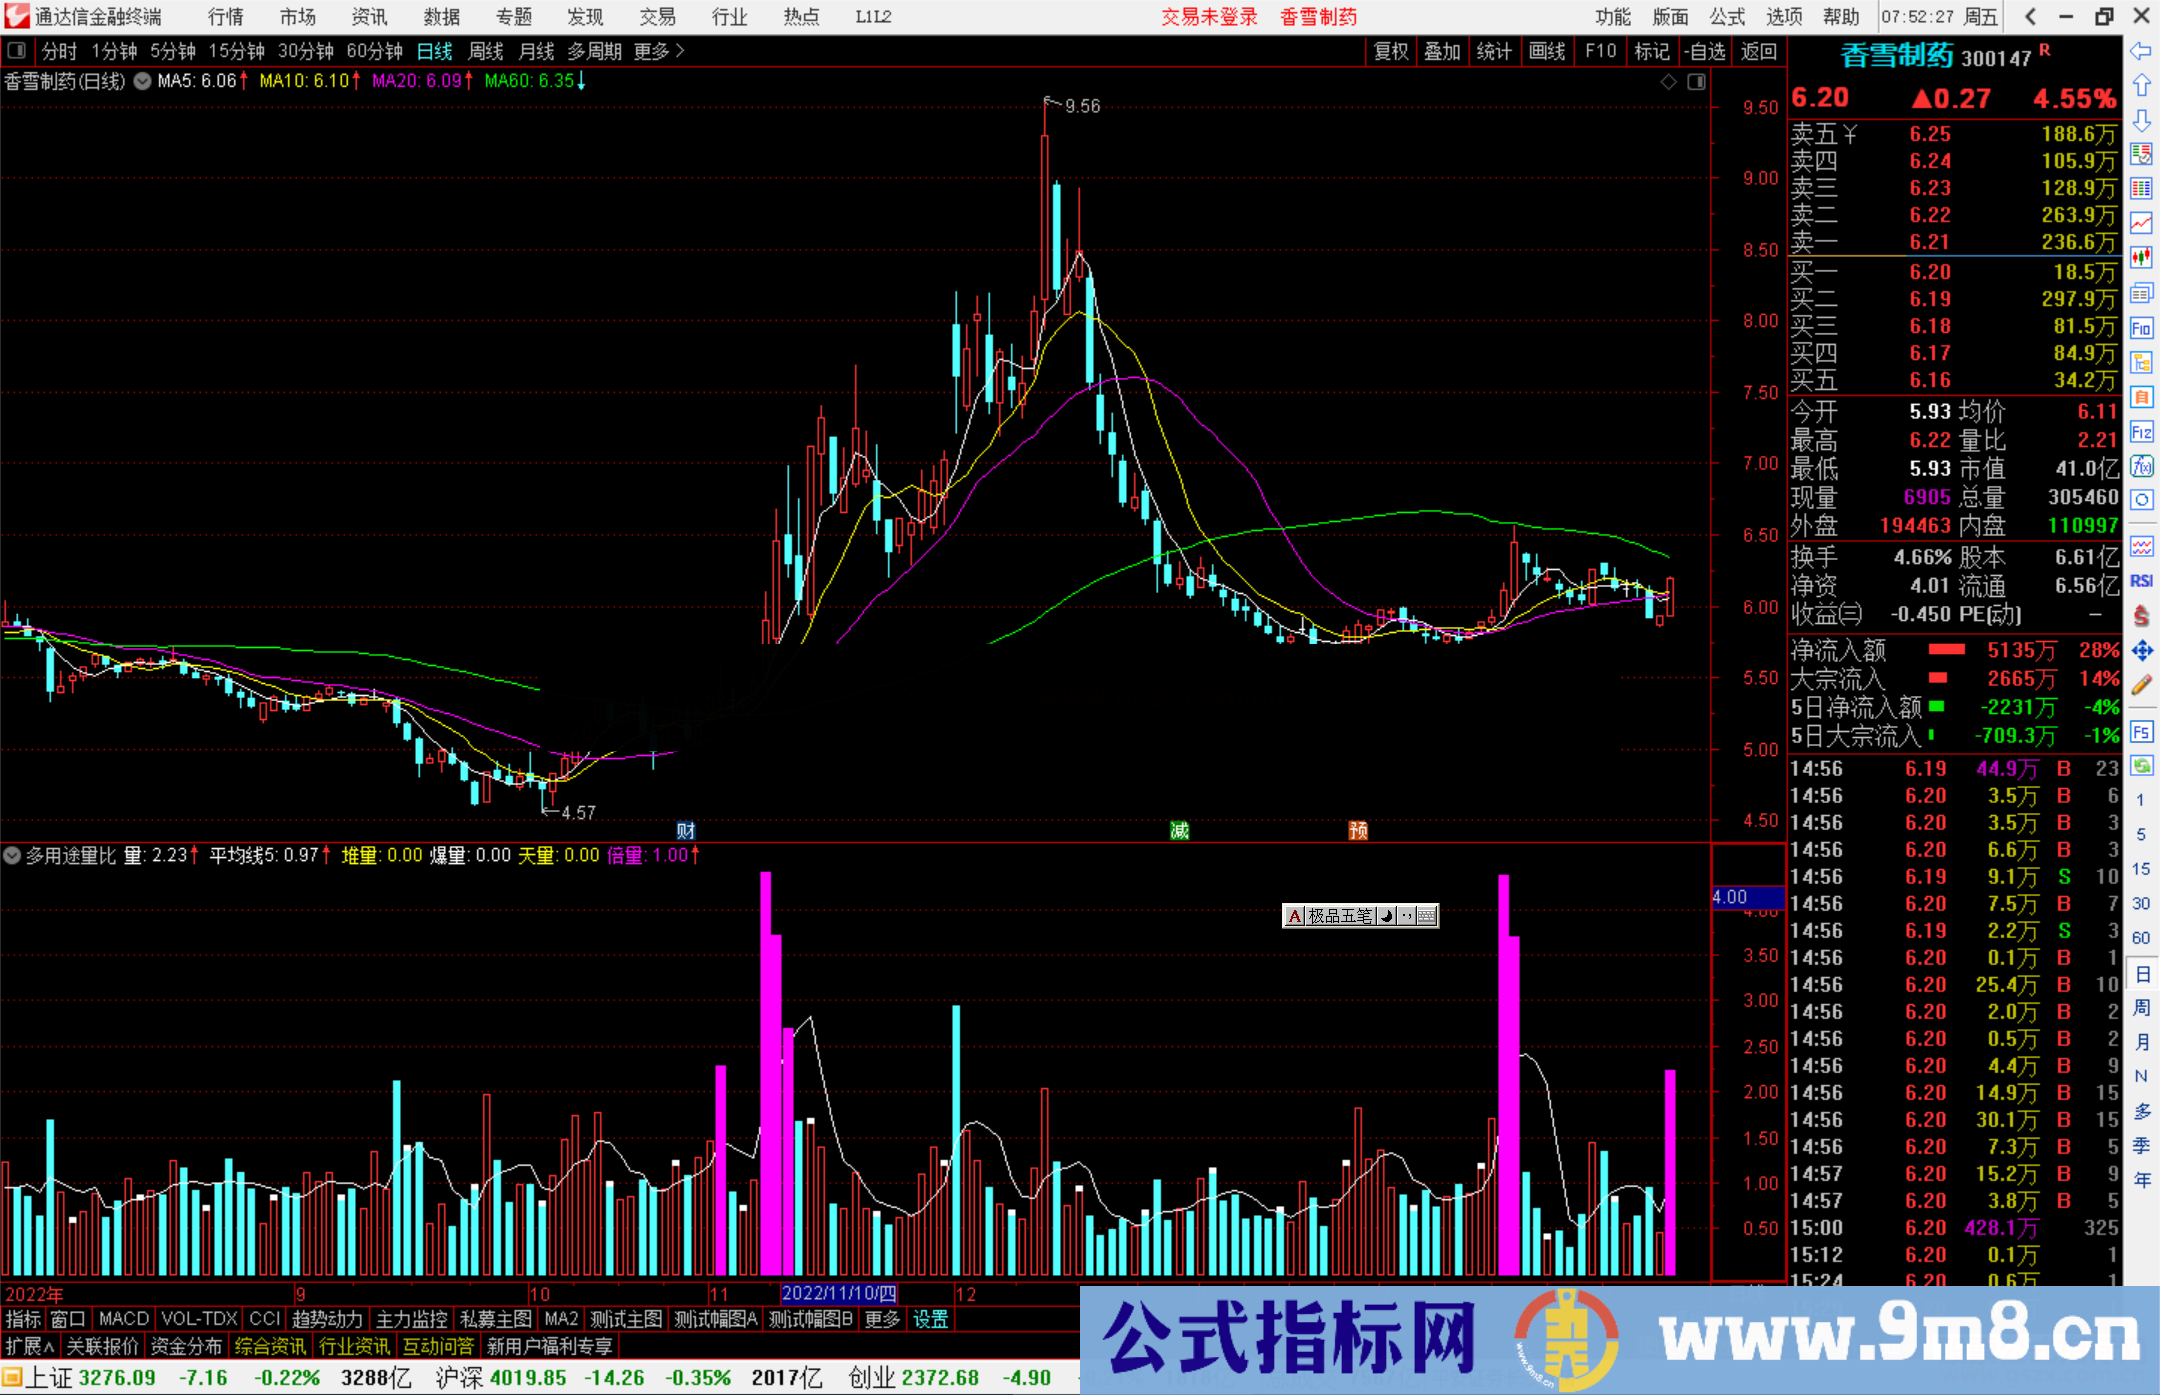Collapse the 扩展 panel at bottom
The height and width of the screenshot is (1395, 2160).
point(30,1346)
